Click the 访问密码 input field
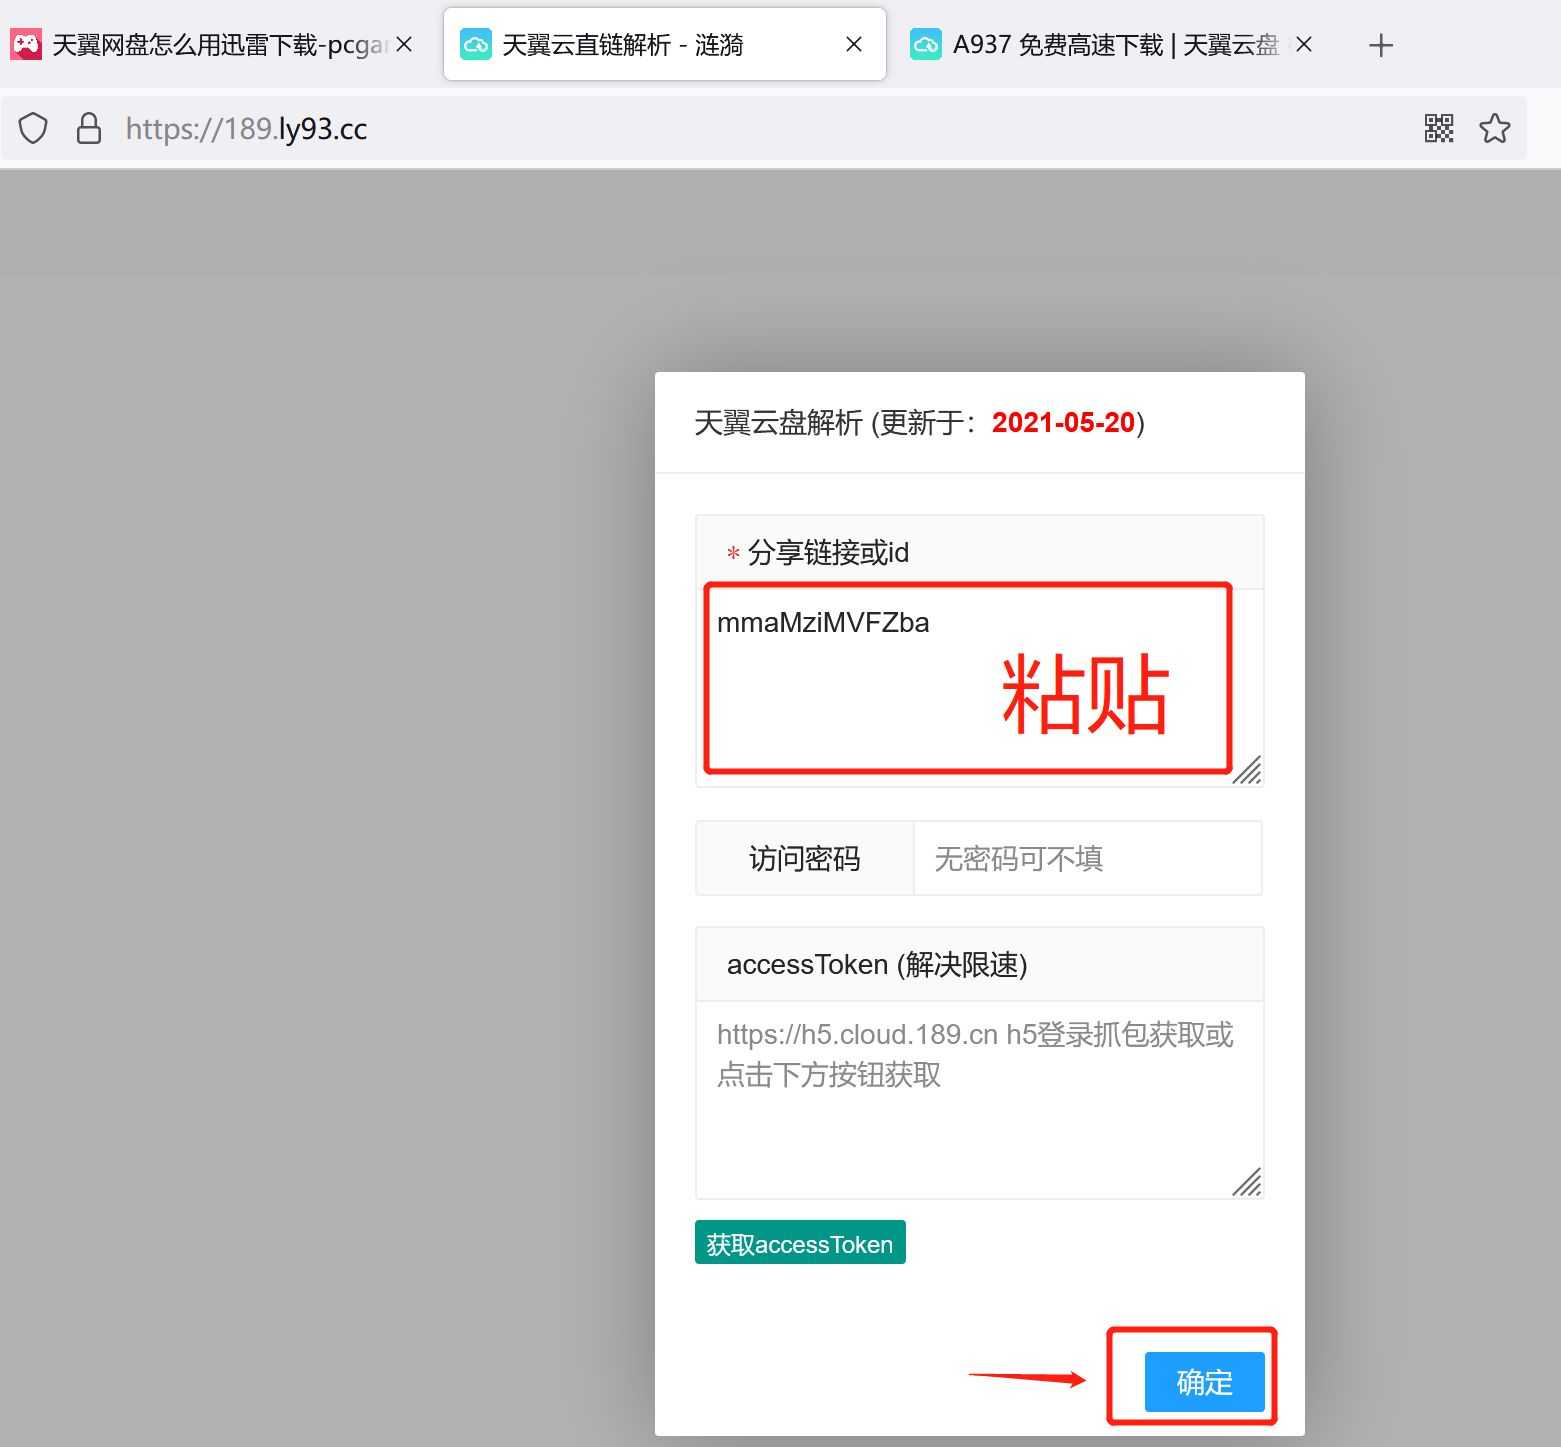The height and width of the screenshot is (1447, 1561). (1087, 858)
